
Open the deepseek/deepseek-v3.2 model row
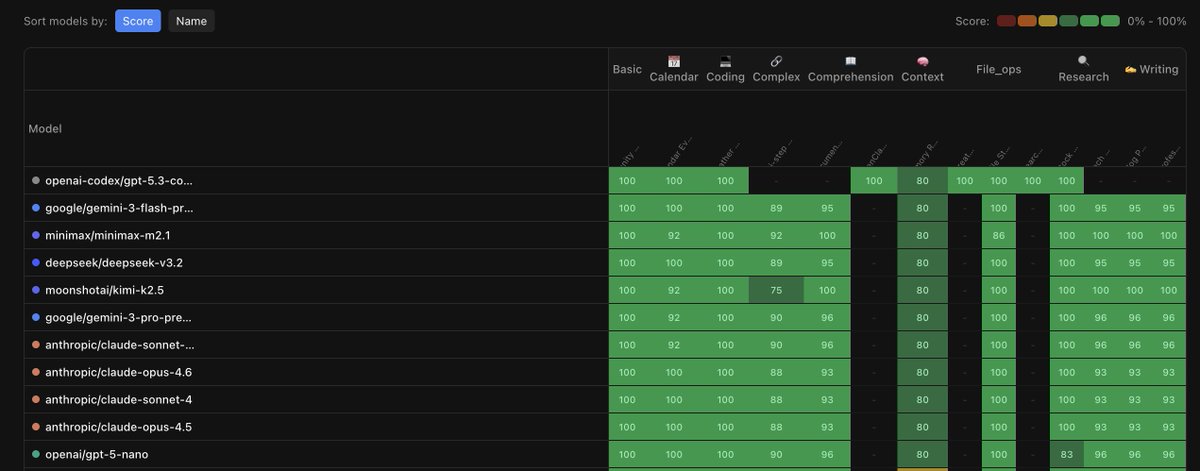coord(316,263)
